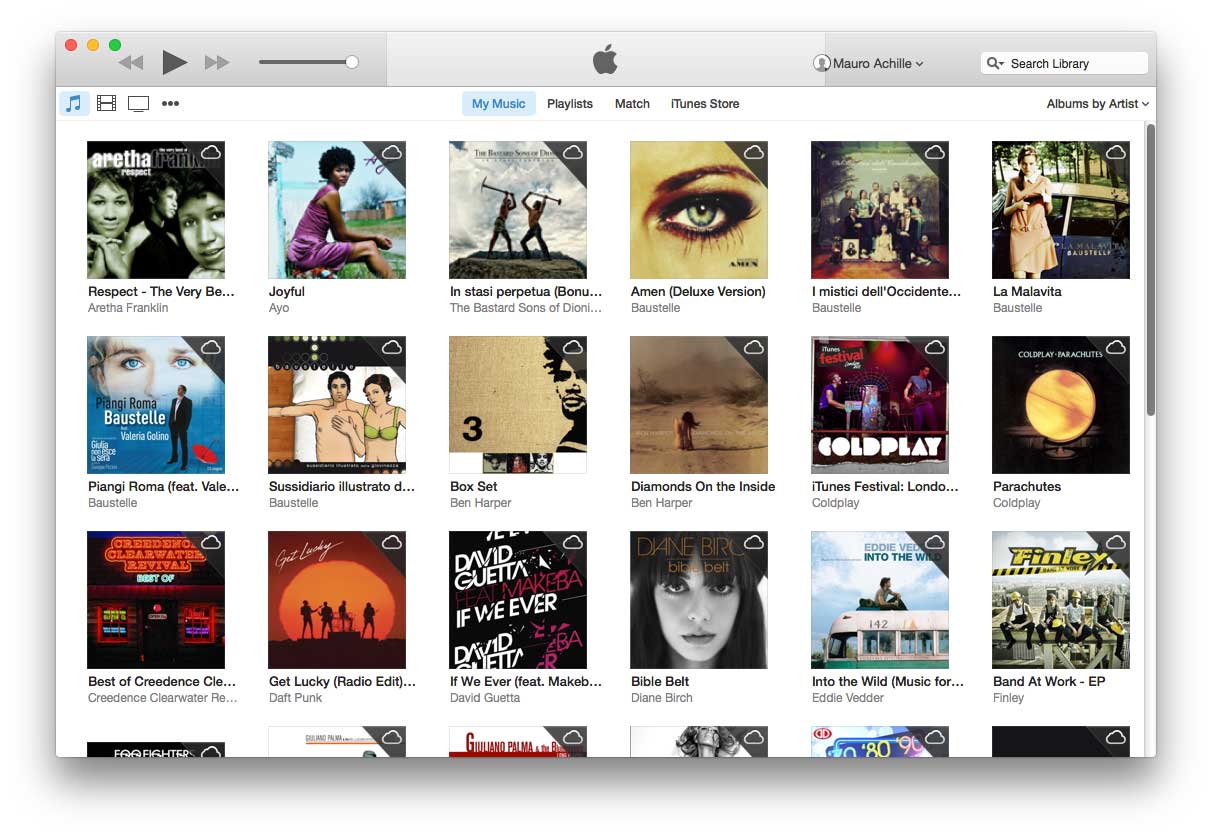Viewport: 1212px width, 837px height.
Task: Click cloud icon on iTunes Festival cover
Action: [x=935, y=348]
